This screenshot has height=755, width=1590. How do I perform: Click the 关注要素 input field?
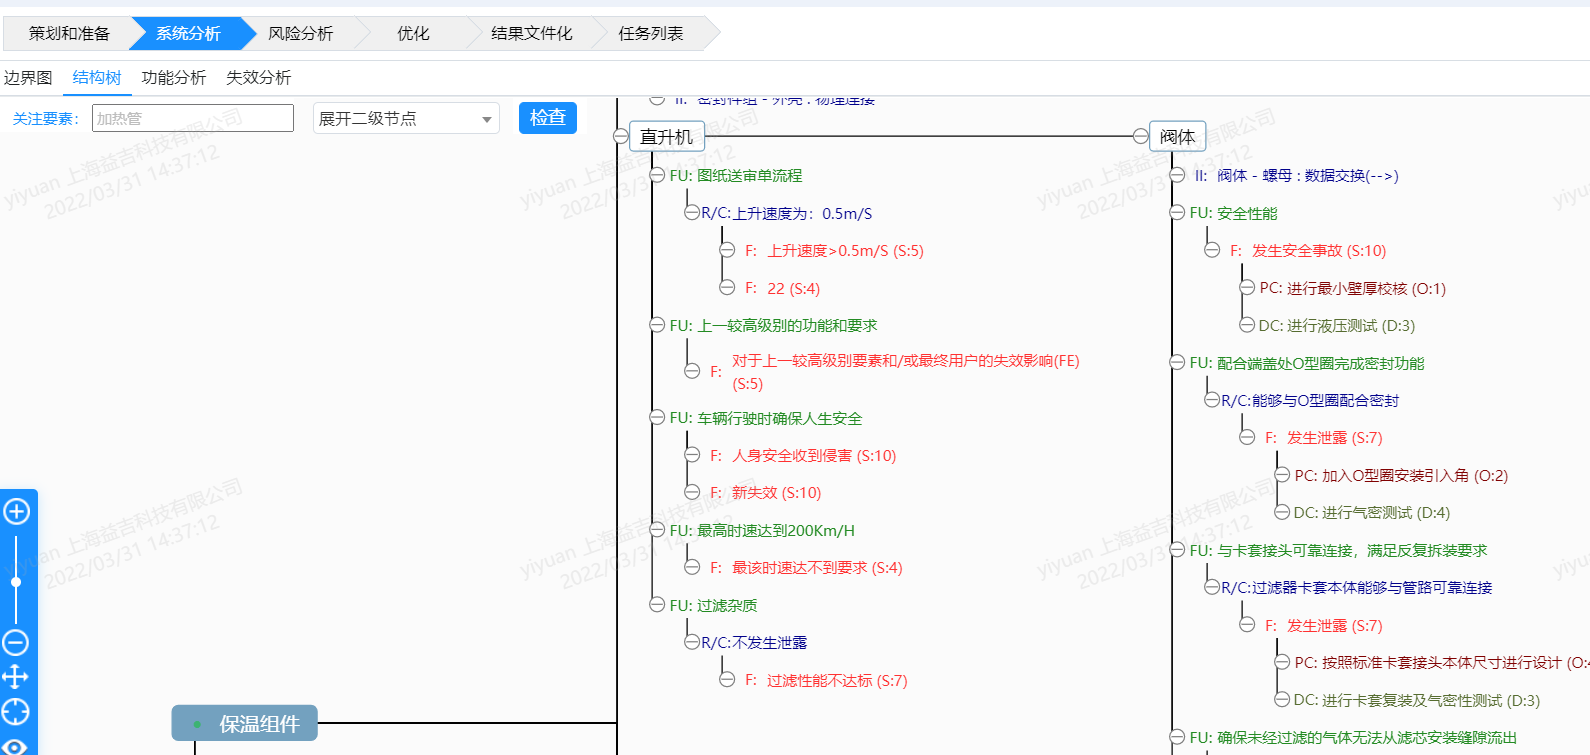pos(193,118)
